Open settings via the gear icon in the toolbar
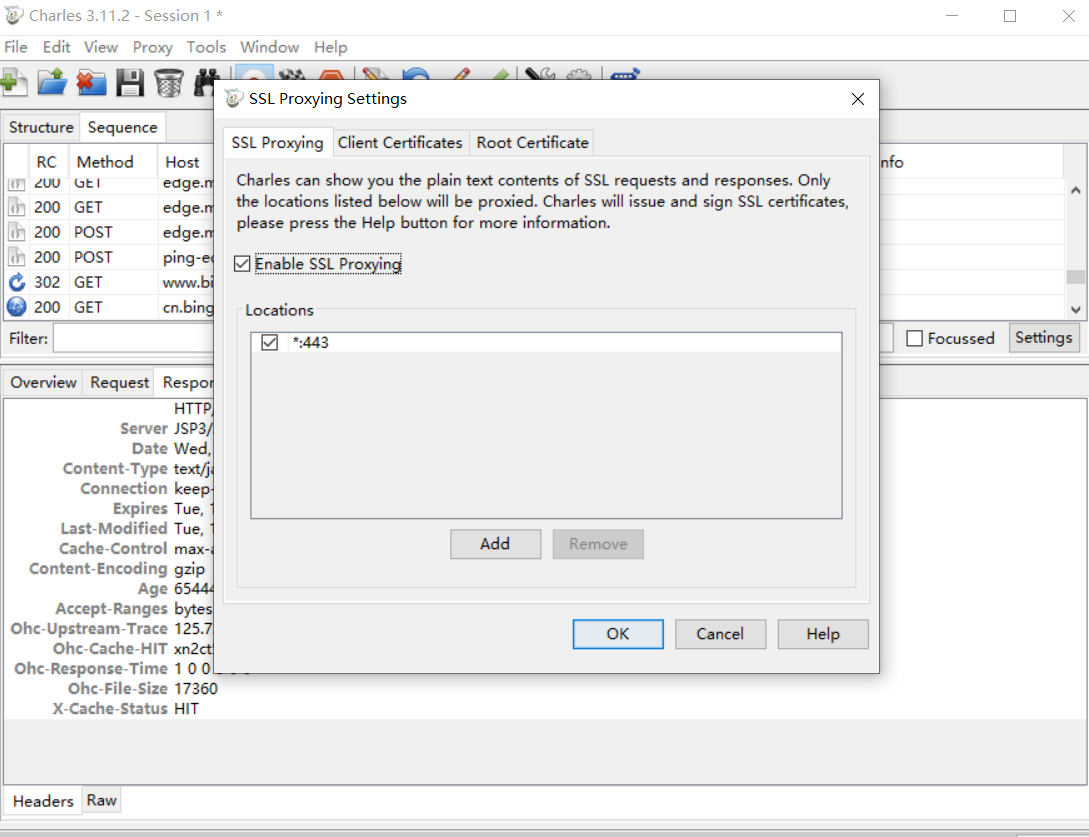The height and width of the screenshot is (837, 1089). click(579, 73)
